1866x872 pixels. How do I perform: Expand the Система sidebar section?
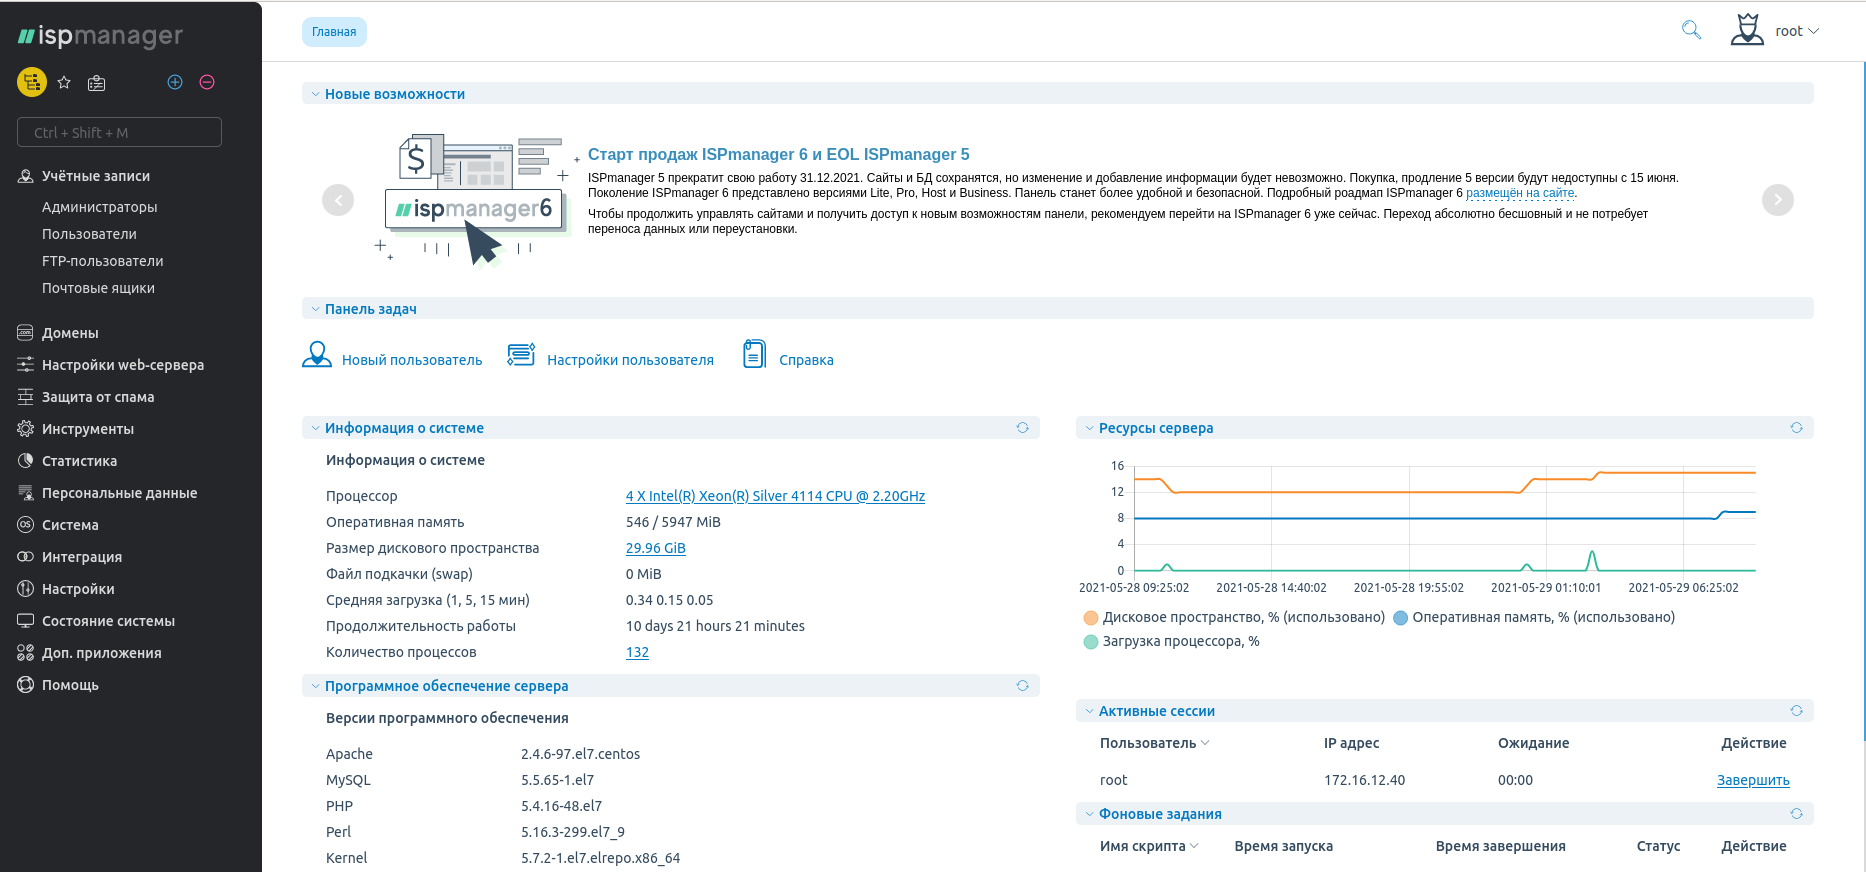pyautogui.click(x=70, y=525)
